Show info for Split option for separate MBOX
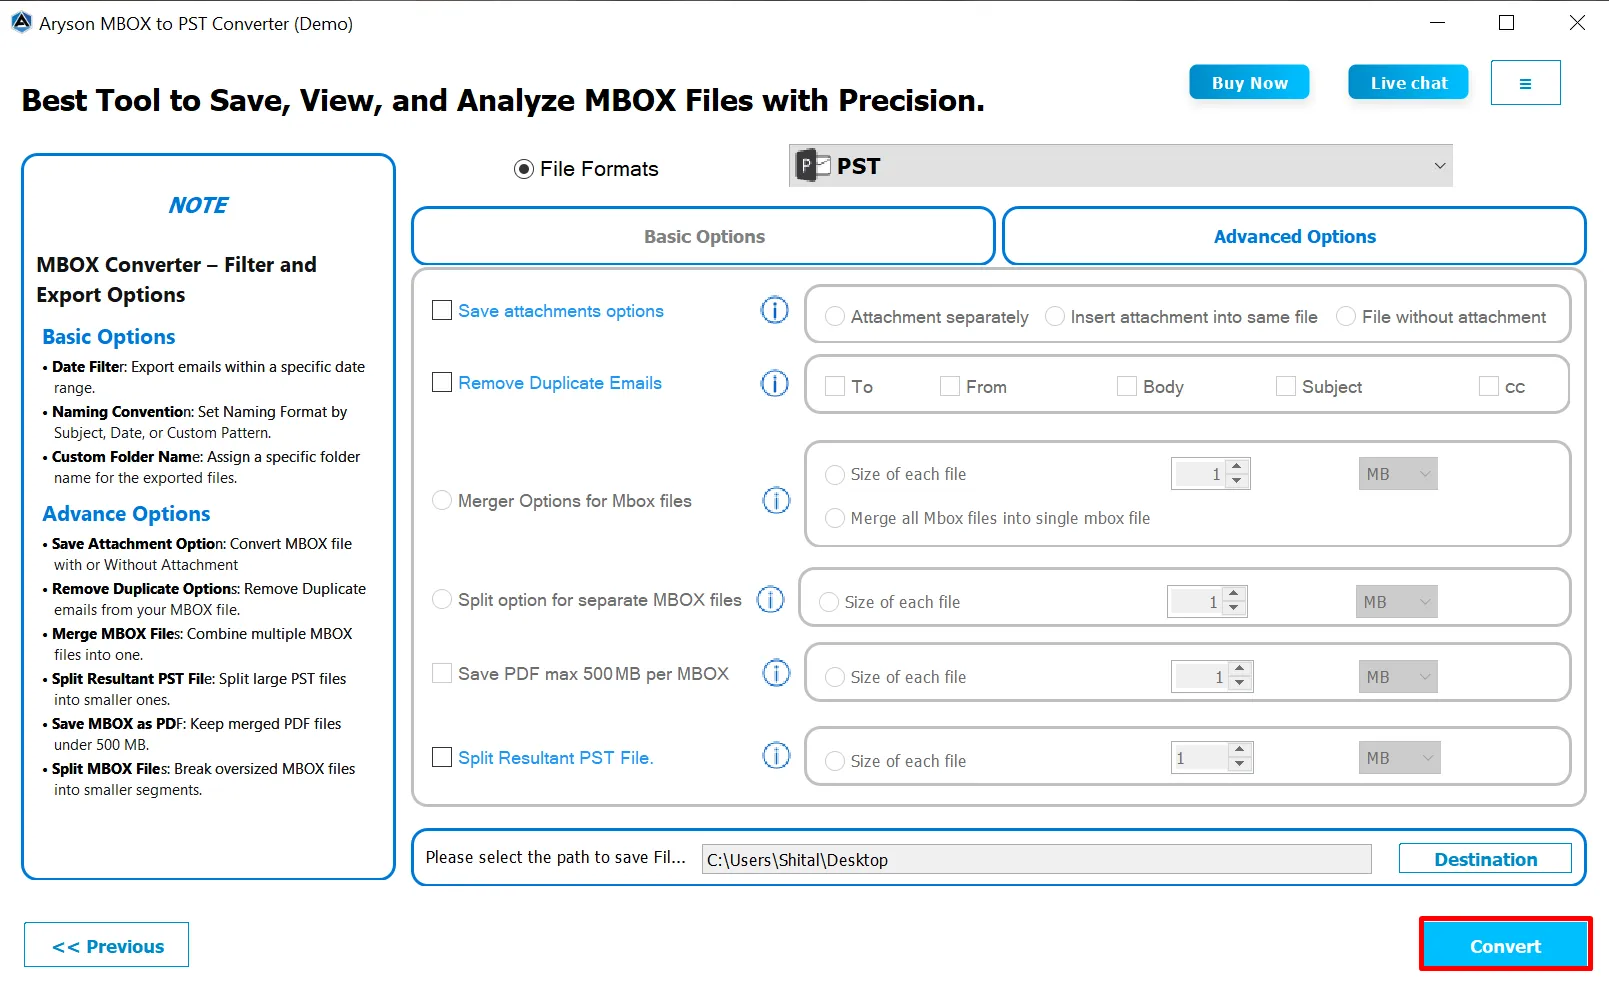This screenshot has height=984, width=1609. click(770, 600)
